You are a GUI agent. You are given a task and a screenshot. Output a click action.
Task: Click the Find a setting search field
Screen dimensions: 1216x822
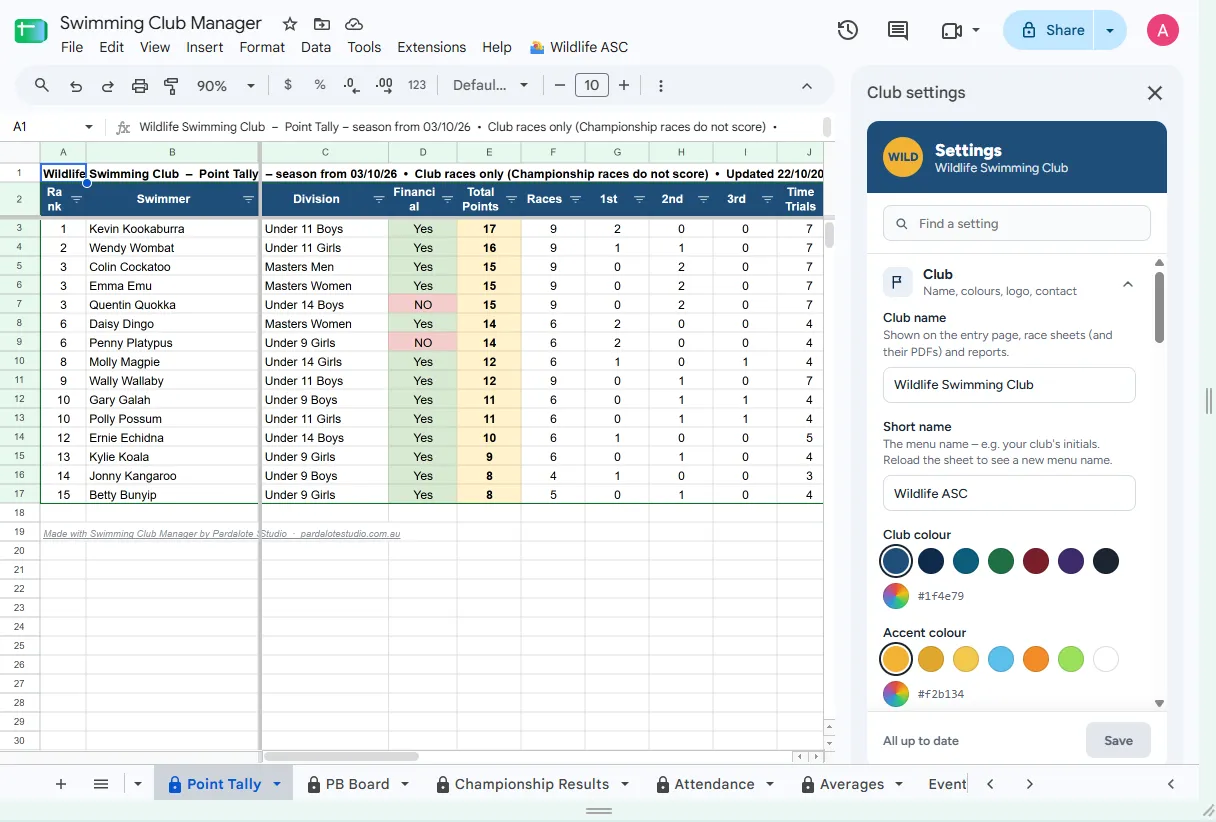1017,224
